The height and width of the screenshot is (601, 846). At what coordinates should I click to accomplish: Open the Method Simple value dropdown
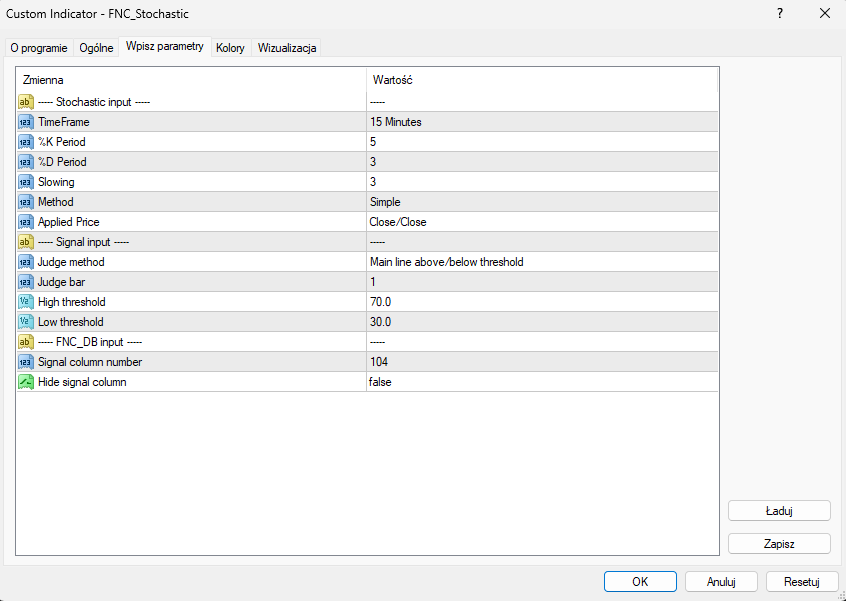point(540,202)
